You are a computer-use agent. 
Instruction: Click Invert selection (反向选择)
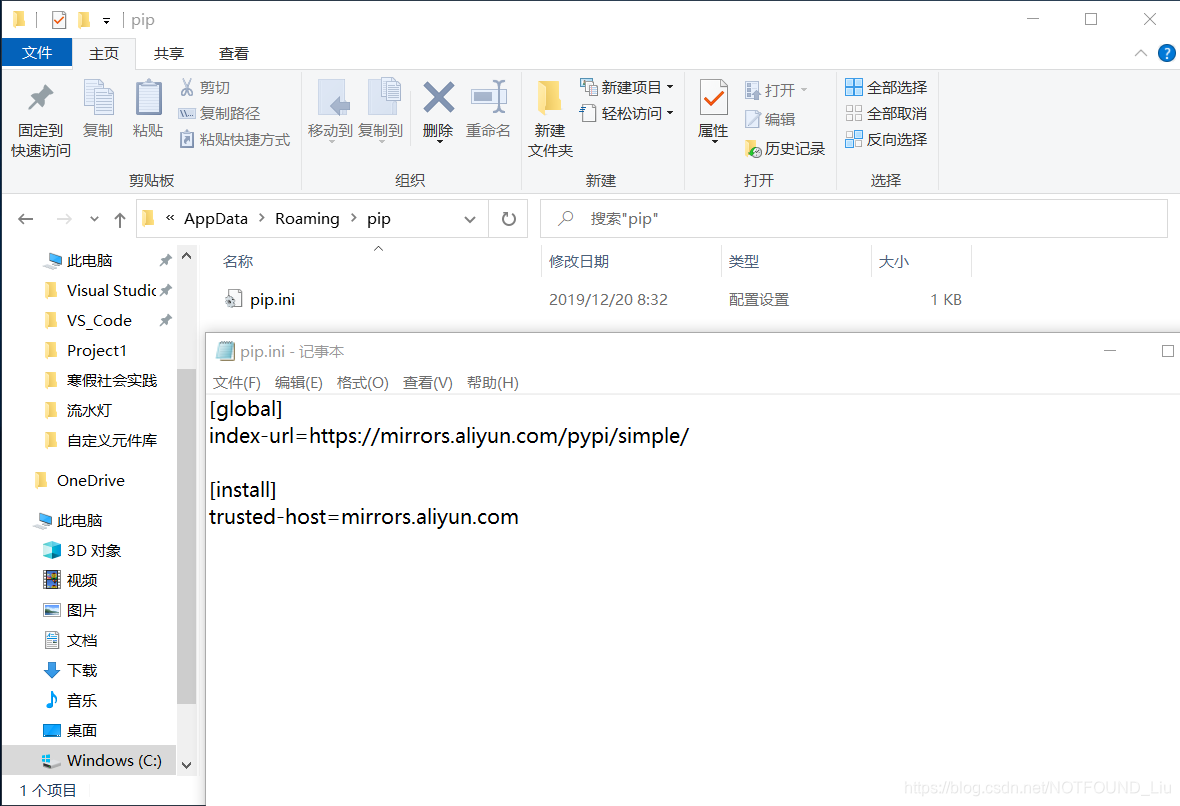pyautogui.click(x=886, y=139)
